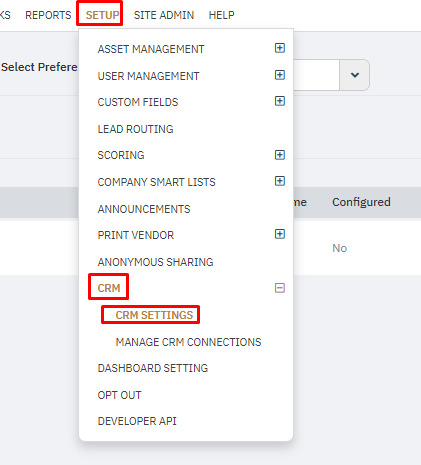Open Developer API page

coord(137,421)
